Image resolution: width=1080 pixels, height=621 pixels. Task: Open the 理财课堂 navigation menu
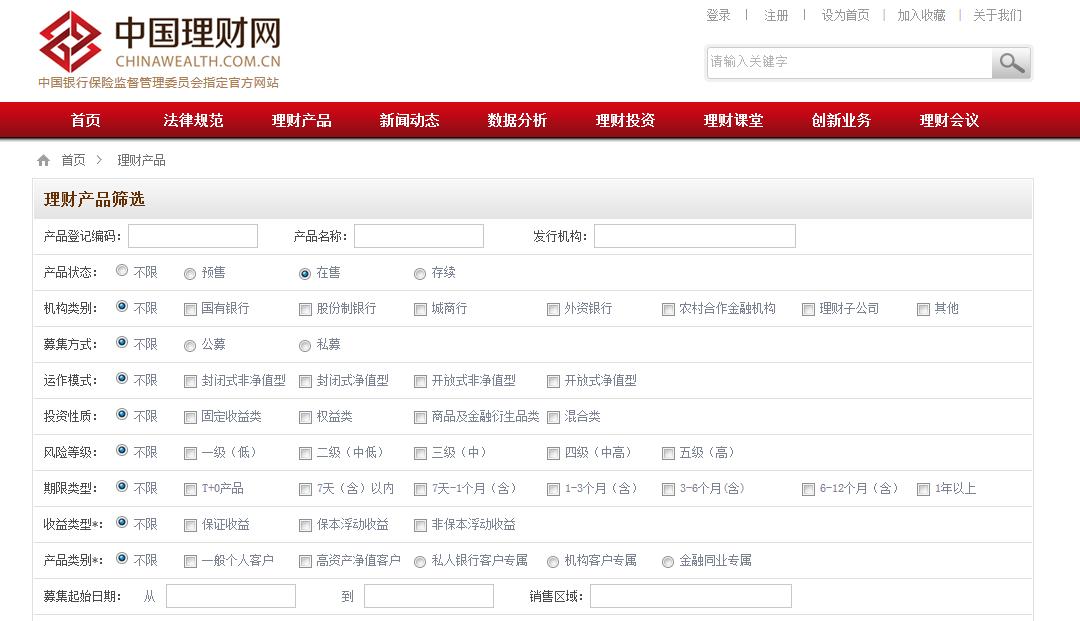[733, 120]
